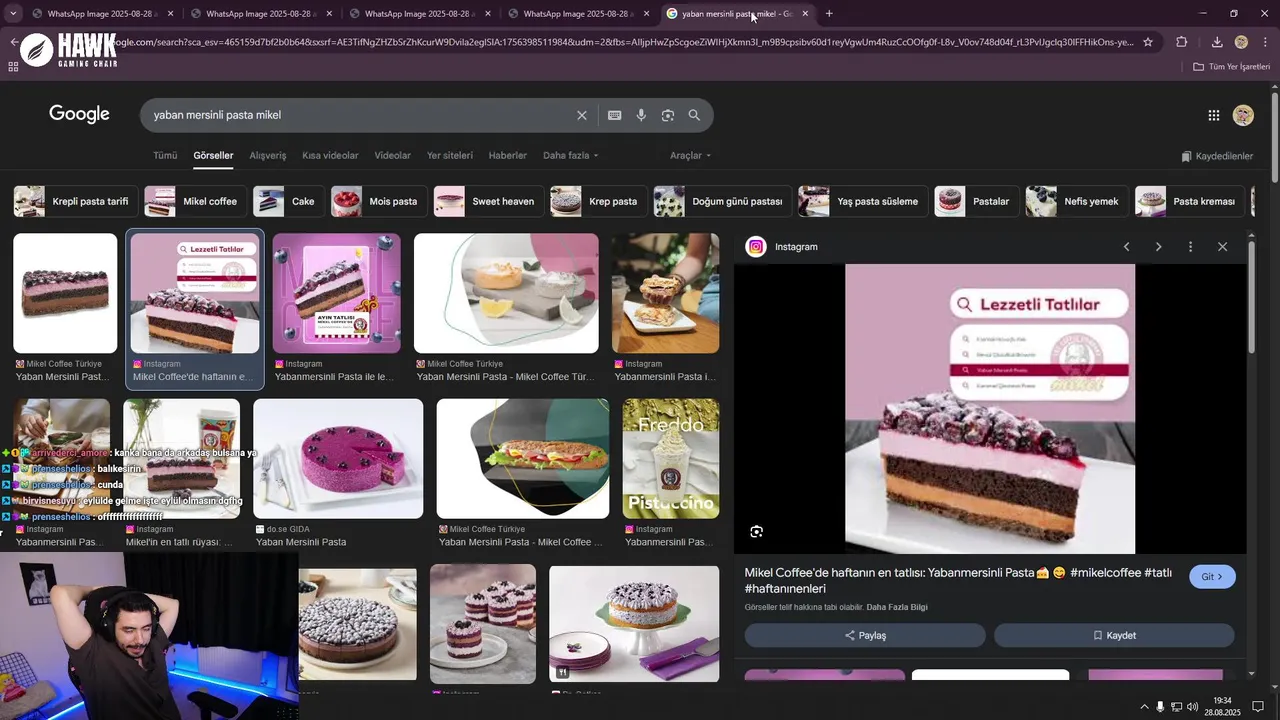Open first Mikel Coffee Türkiye cake thumbnail

pyautogui.click(x=65, y=293)
